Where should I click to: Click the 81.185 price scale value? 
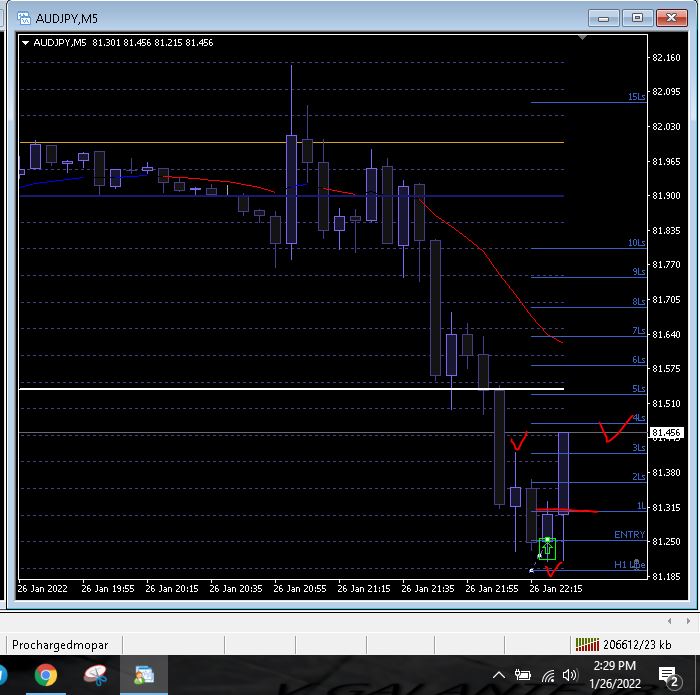[x=666, y=576]
